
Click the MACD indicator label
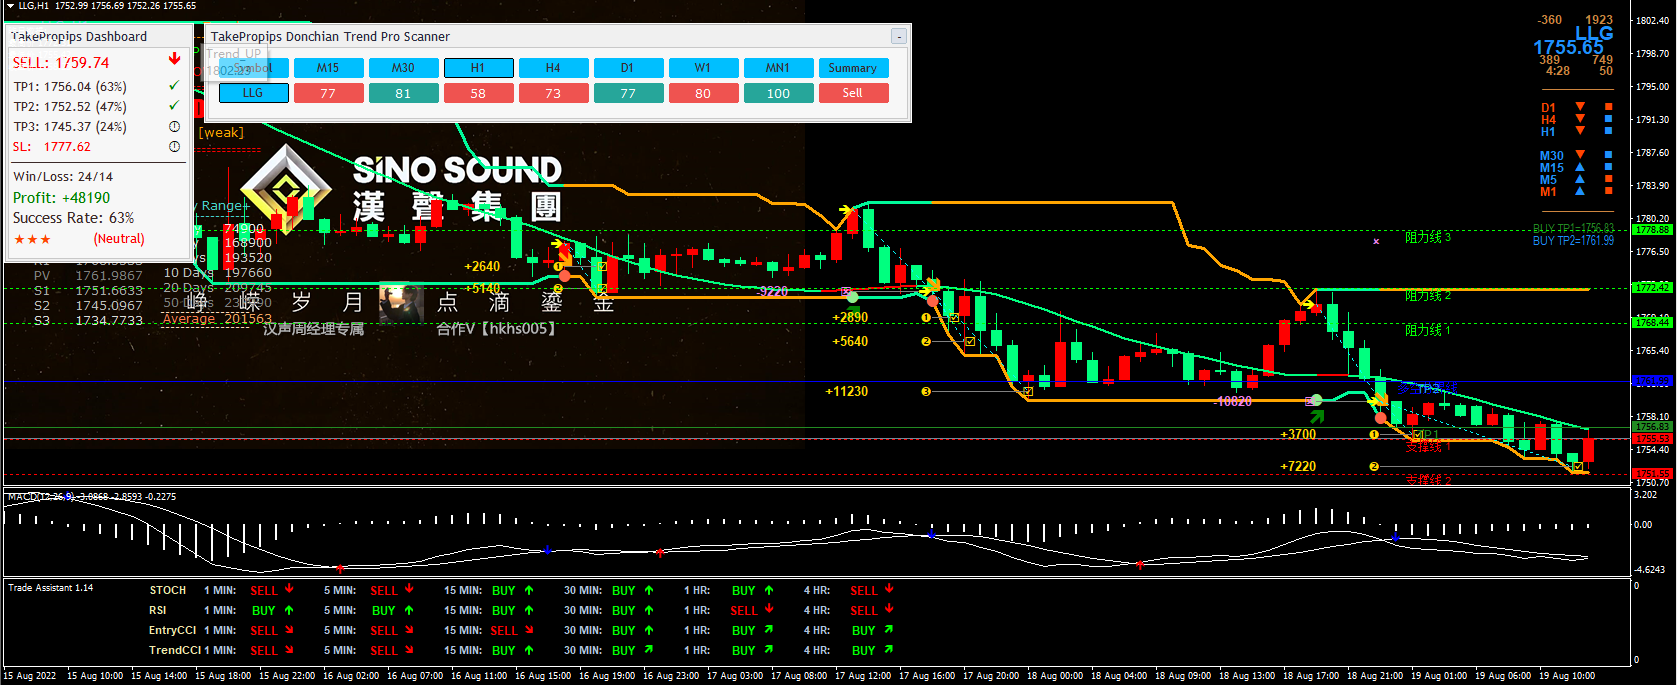point(91,496)
